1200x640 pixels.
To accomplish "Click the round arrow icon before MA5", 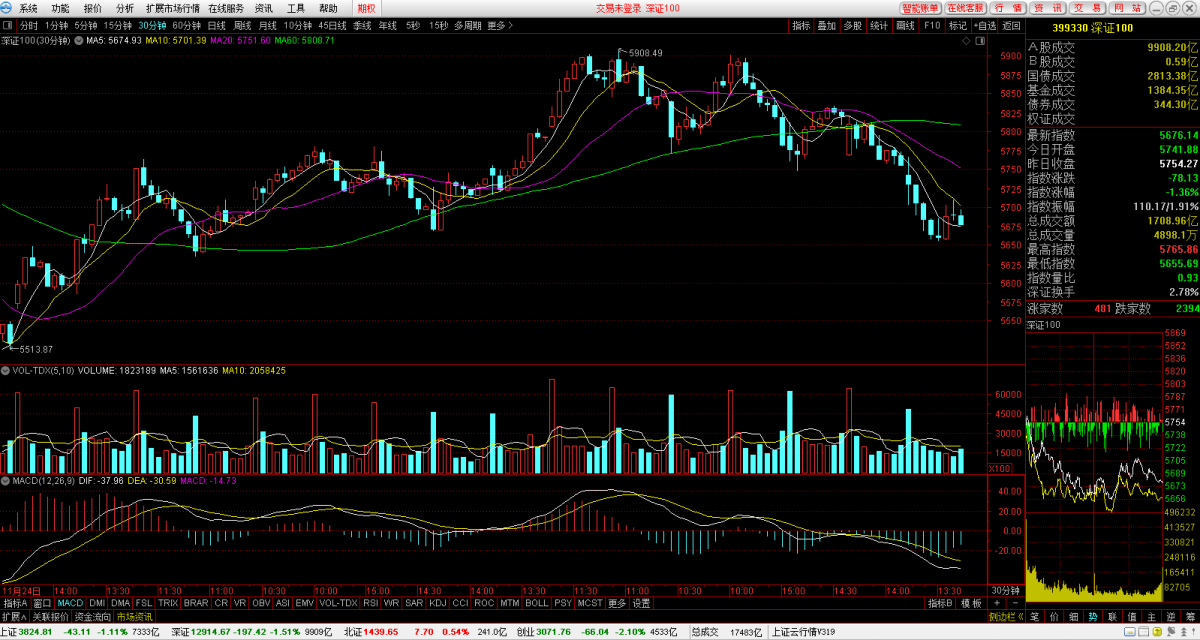I will point(80,41).
